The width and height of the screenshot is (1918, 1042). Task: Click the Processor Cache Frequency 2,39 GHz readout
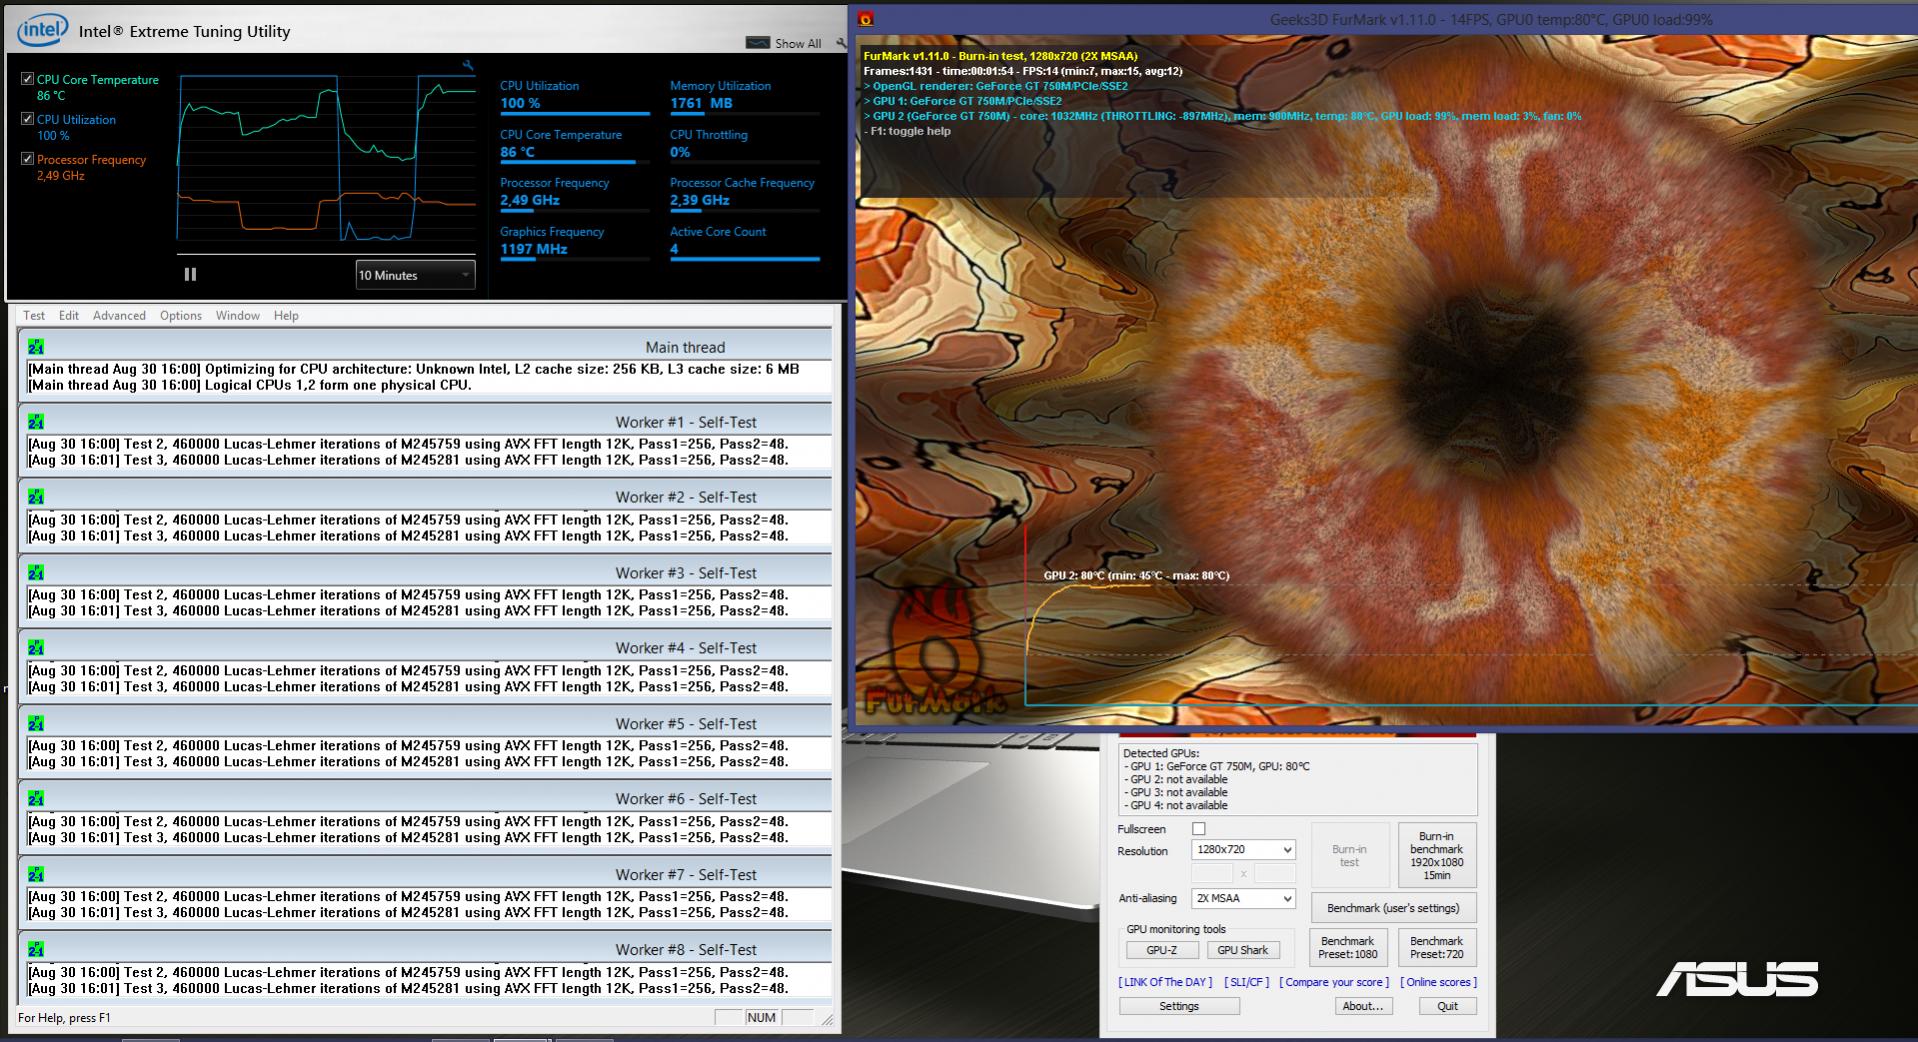click(x=744, y=192)
